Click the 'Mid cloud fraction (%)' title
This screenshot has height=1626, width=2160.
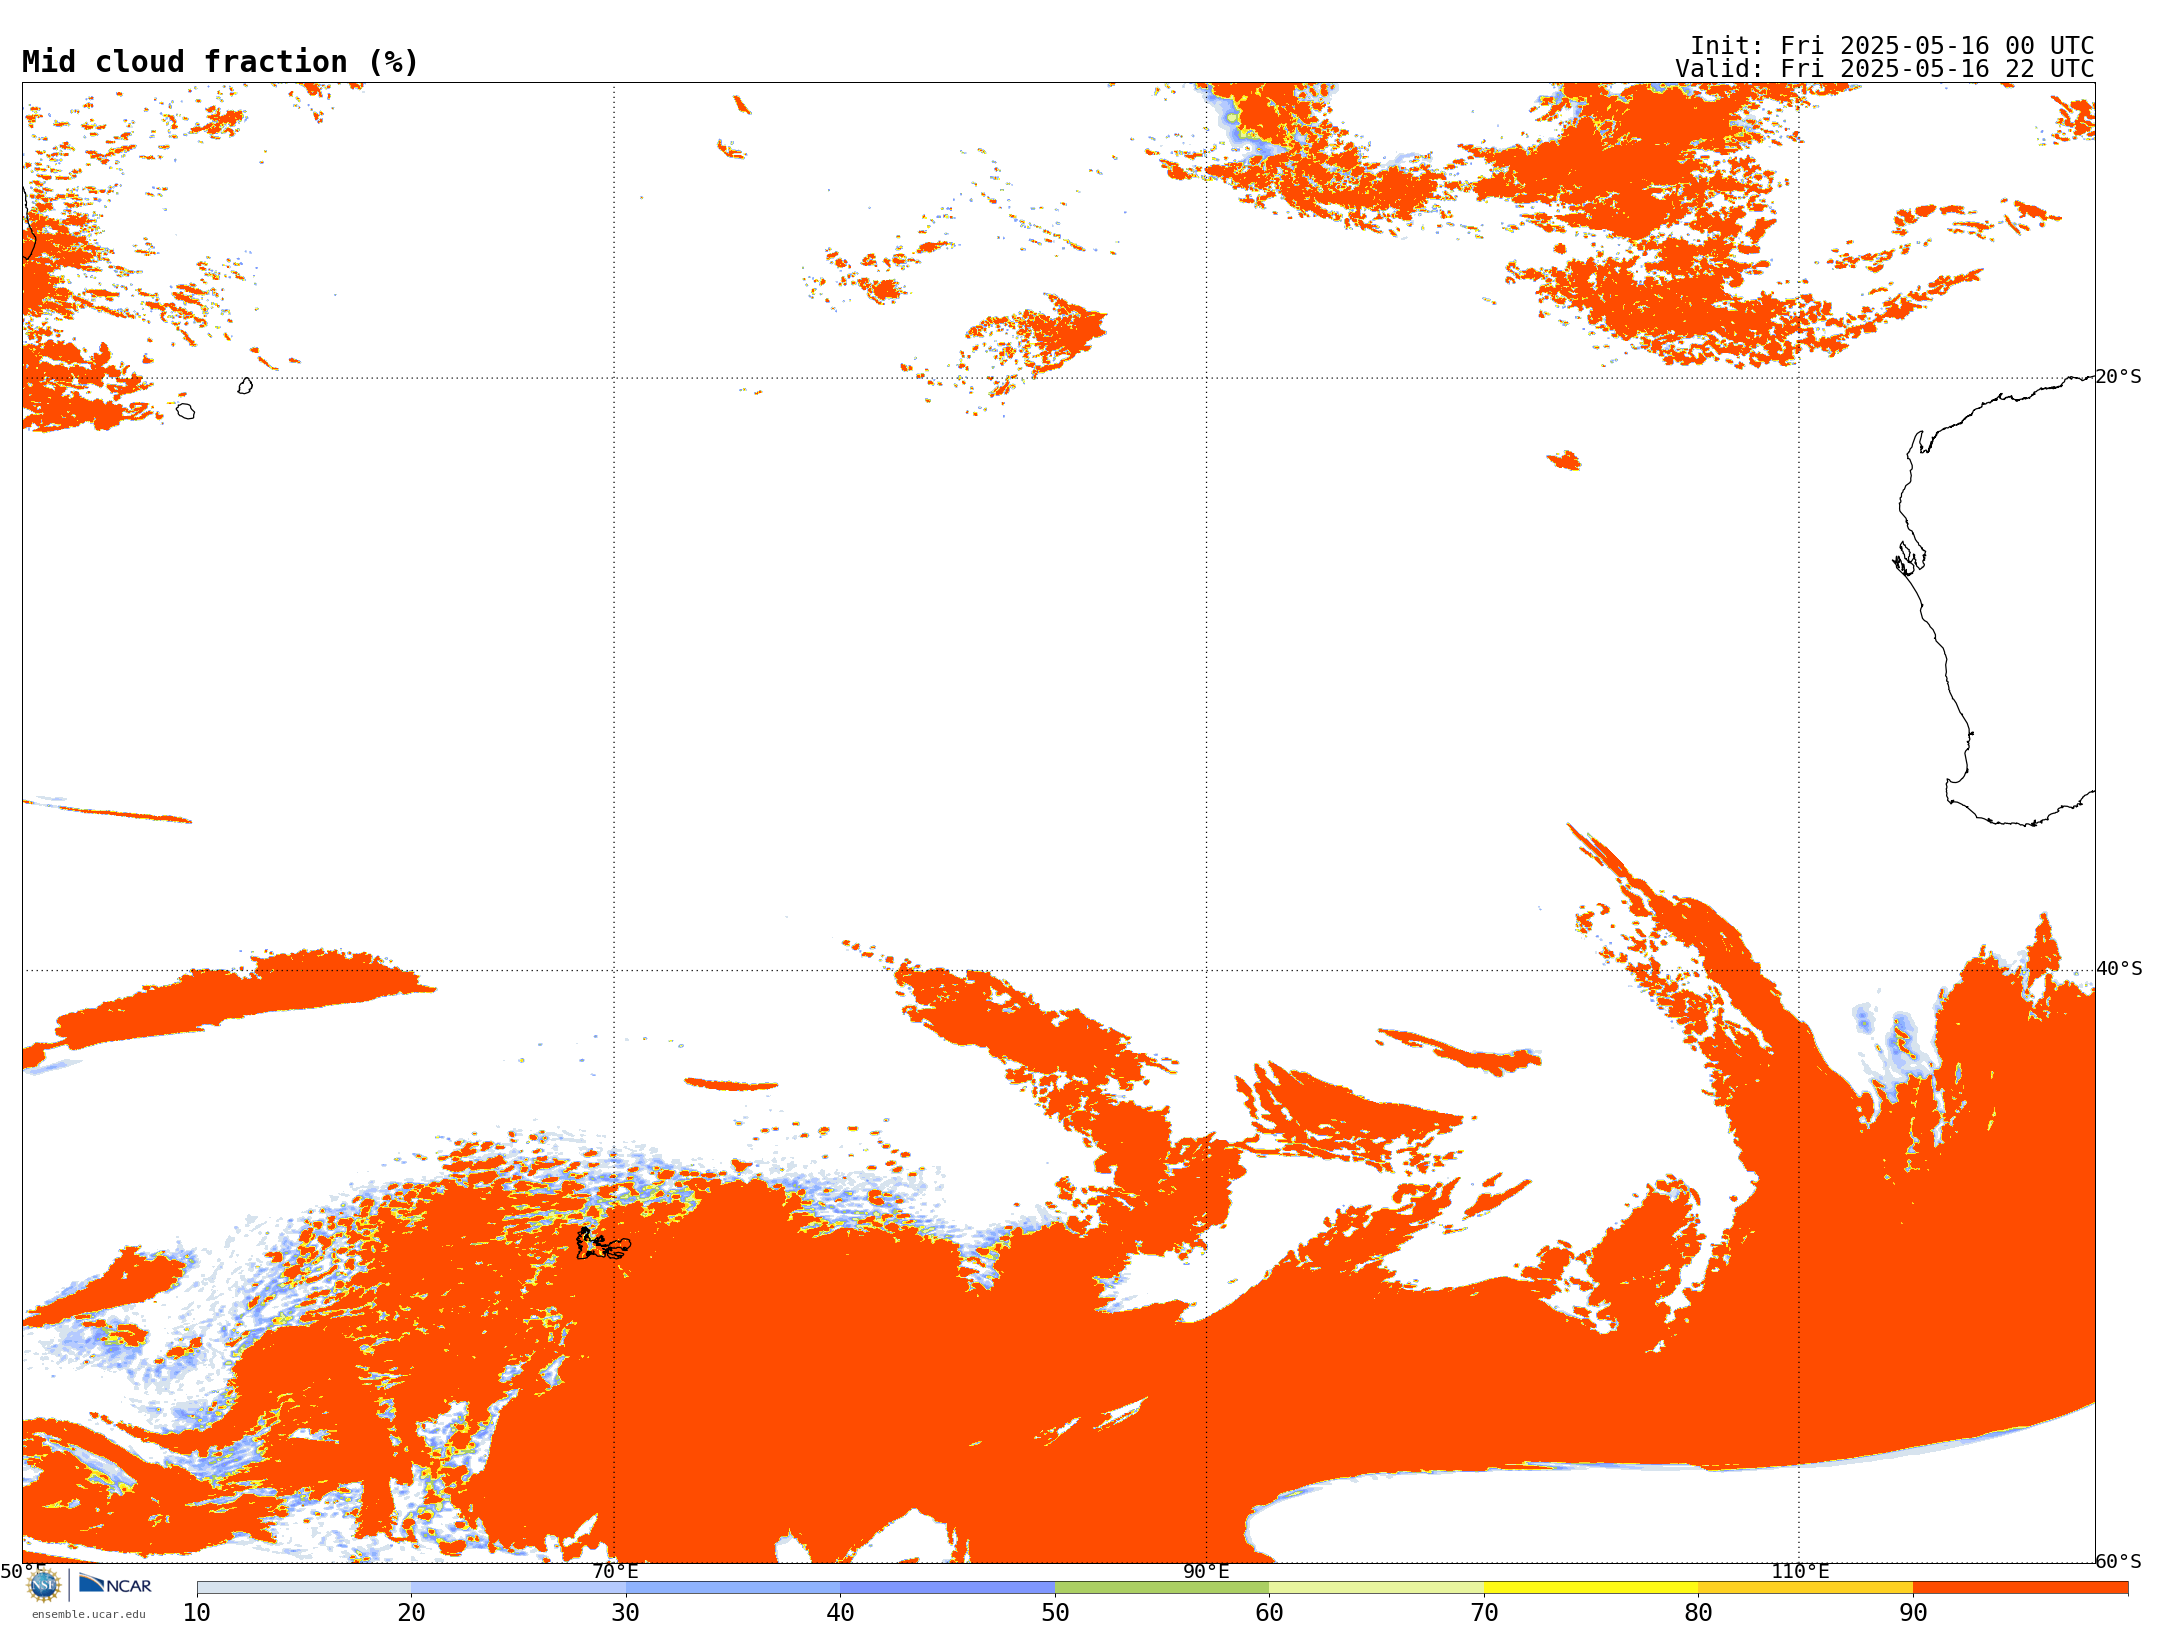(220, 62)
